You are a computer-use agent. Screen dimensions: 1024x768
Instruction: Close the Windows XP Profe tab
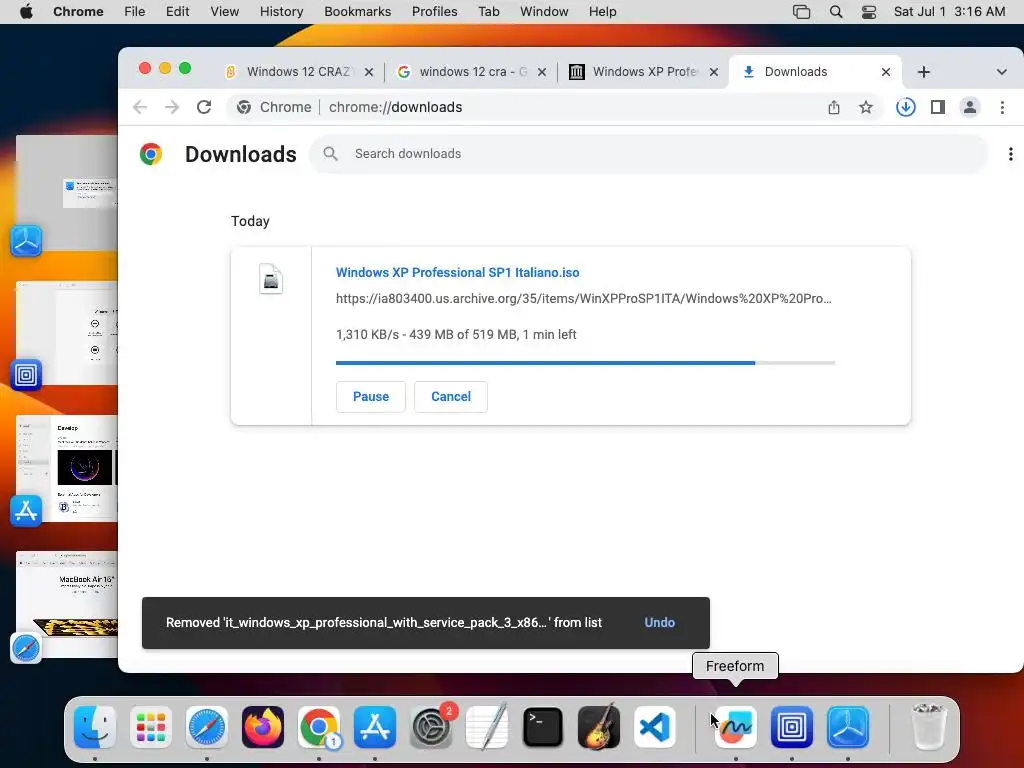point(714,72)
